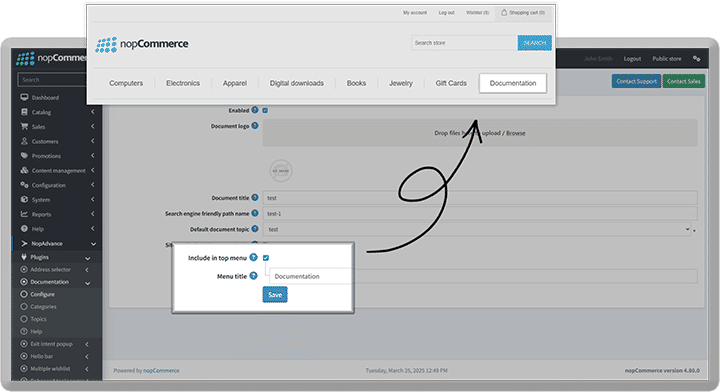Open the Jewelry menu item
Viewport: 720px width, 392px height.
click(400, 83)
